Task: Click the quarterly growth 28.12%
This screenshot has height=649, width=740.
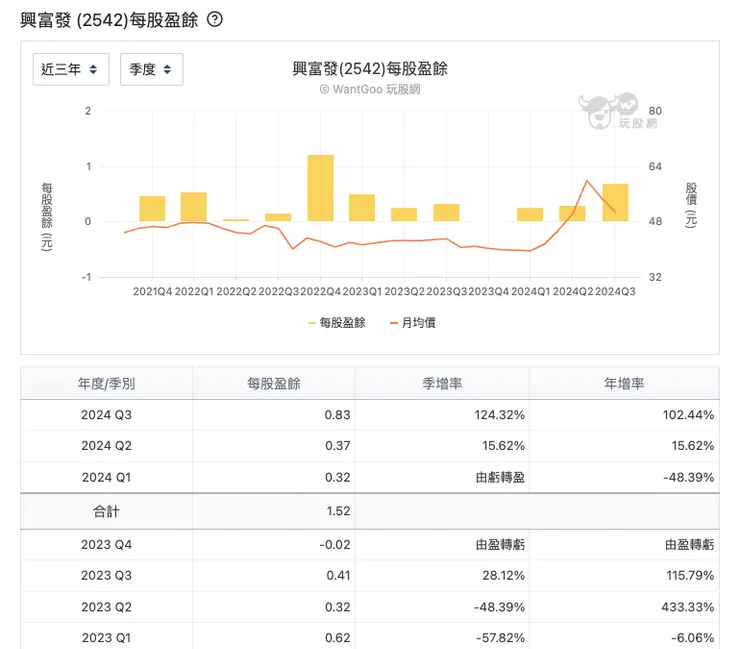Action: click(x=504, y=575)
